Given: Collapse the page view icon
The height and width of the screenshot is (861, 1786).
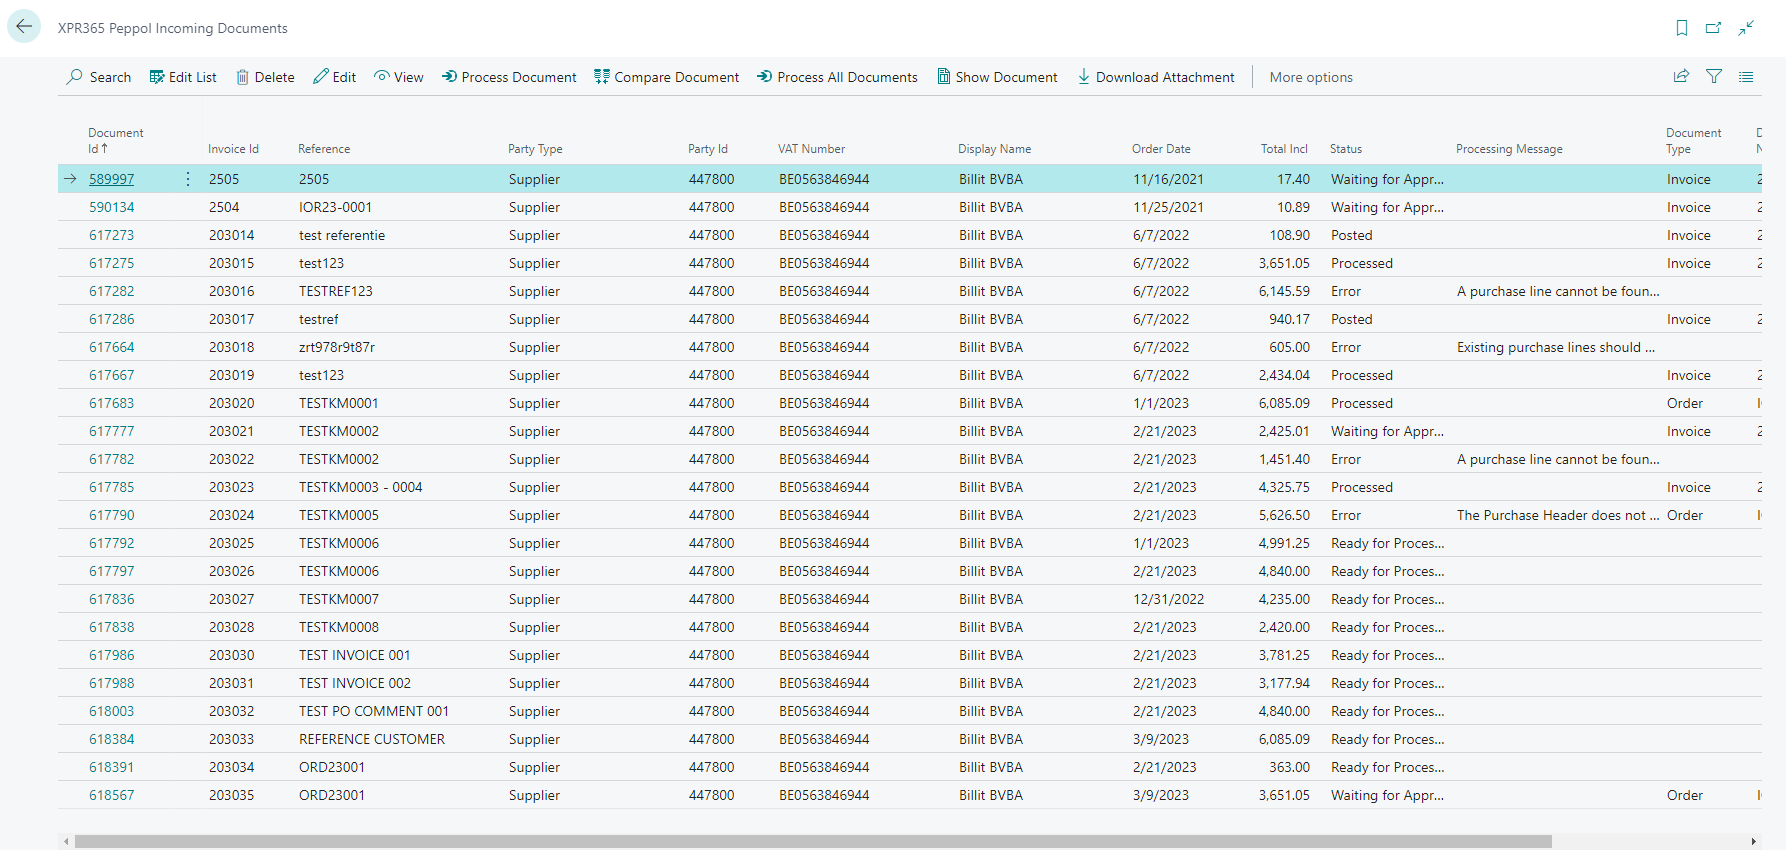Looking at the screenshot, I should pos(1746,28).
